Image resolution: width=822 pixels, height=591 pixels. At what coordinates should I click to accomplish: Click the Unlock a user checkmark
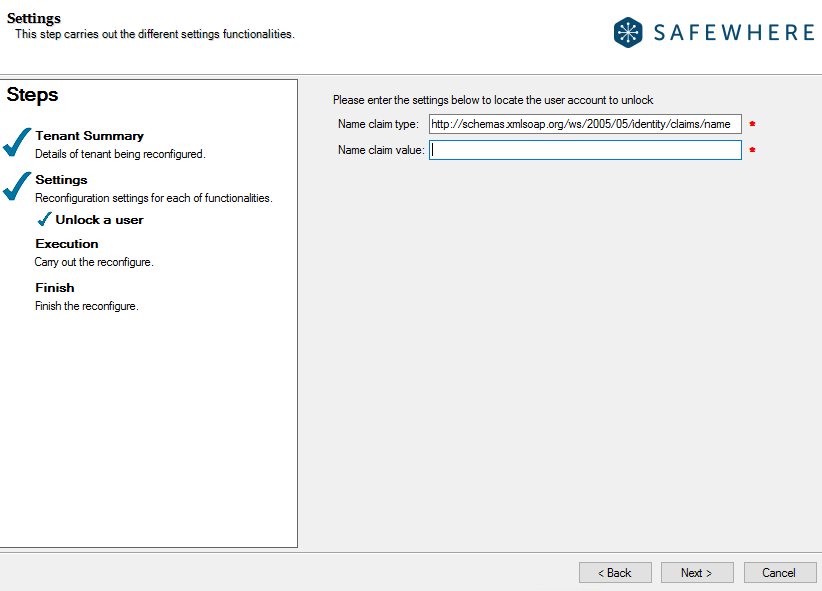tap(45, 219)
